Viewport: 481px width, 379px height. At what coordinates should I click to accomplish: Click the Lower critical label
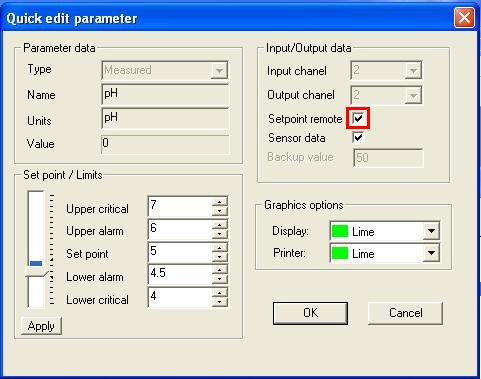pos(97,300)
